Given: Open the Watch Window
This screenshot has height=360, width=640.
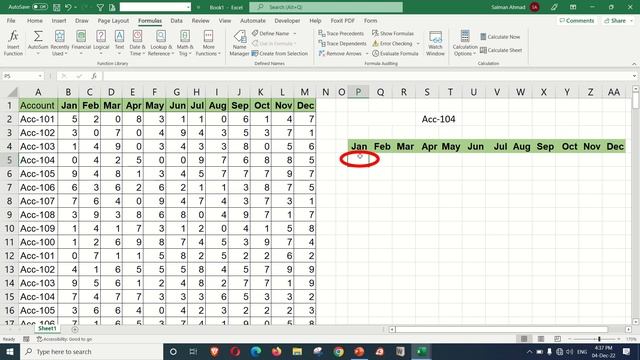Looking at the screenshot, I should tap(435, 43).
